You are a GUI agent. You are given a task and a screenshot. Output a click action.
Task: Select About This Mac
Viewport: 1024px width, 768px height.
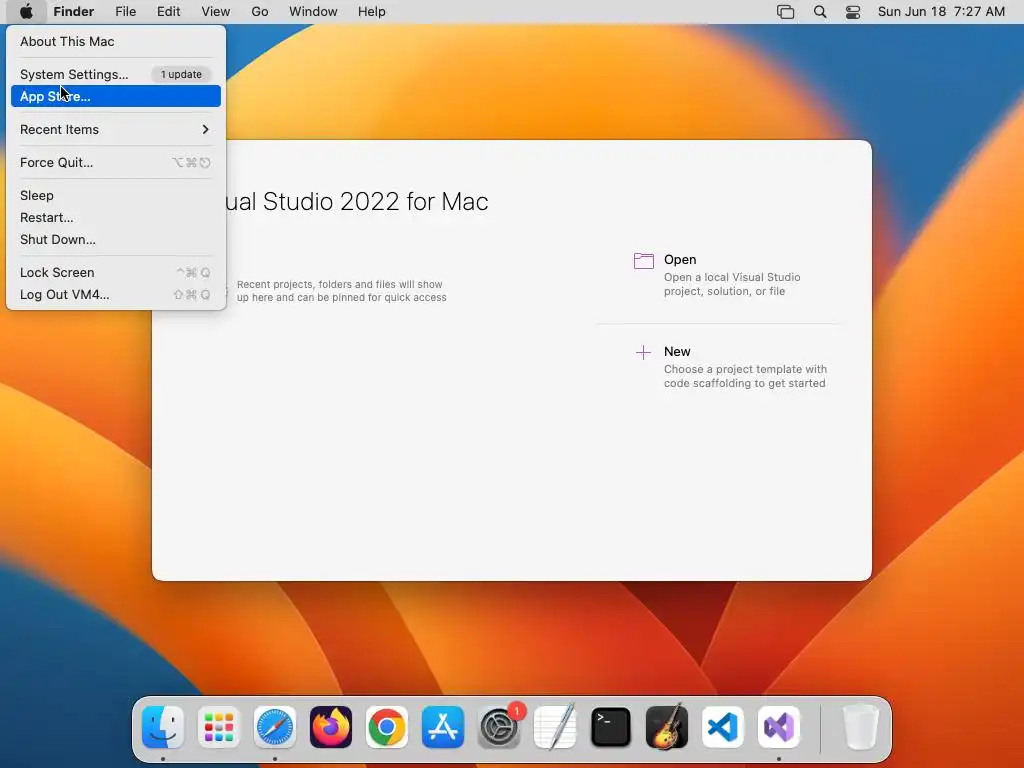pos(116,41)
